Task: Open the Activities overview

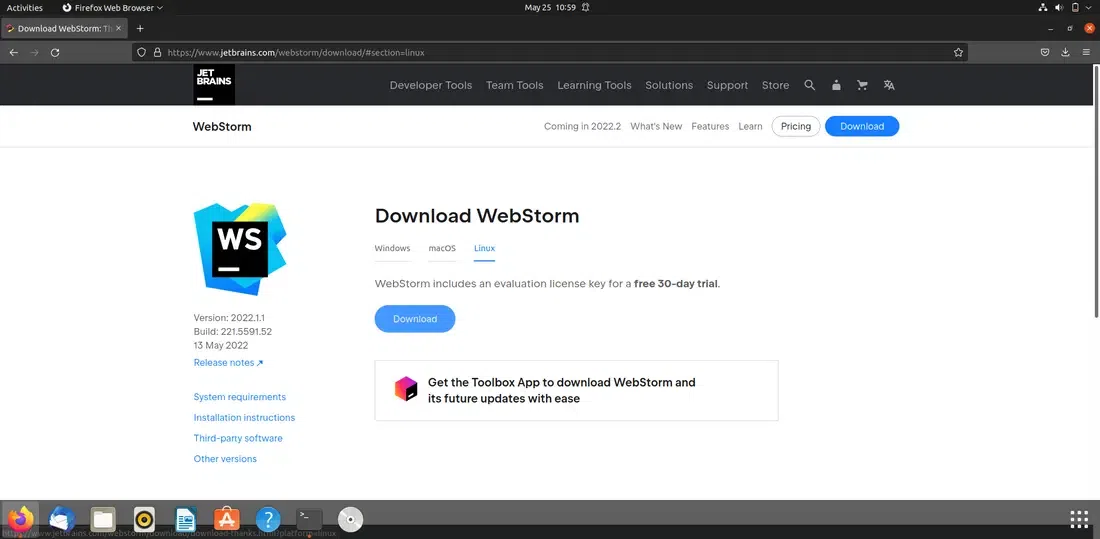Action: click(x=25, y=8)
